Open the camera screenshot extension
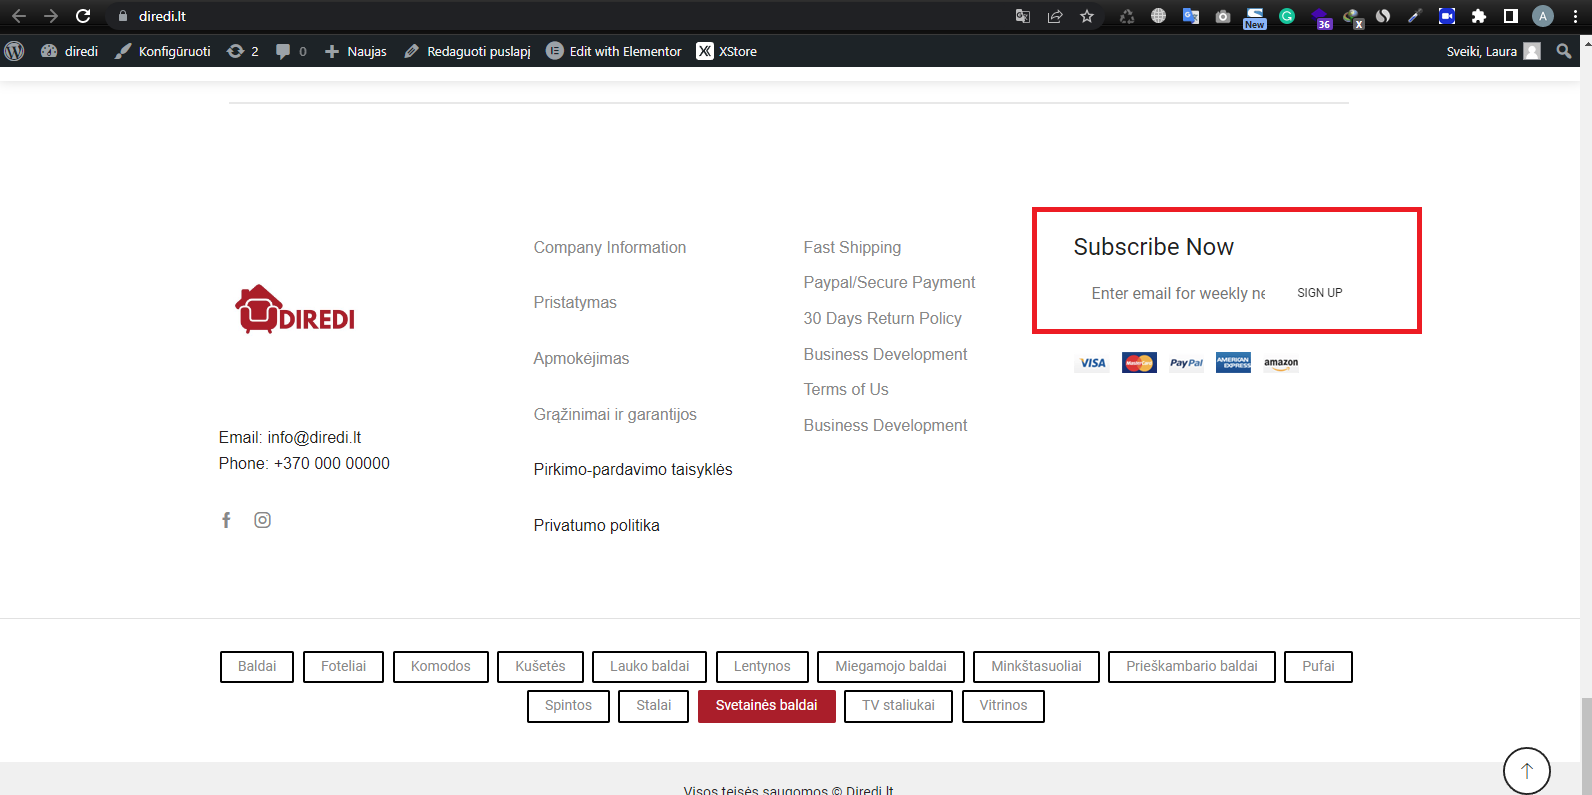Viewport: 1592px width, 795px height. (x=1222, y=16)
